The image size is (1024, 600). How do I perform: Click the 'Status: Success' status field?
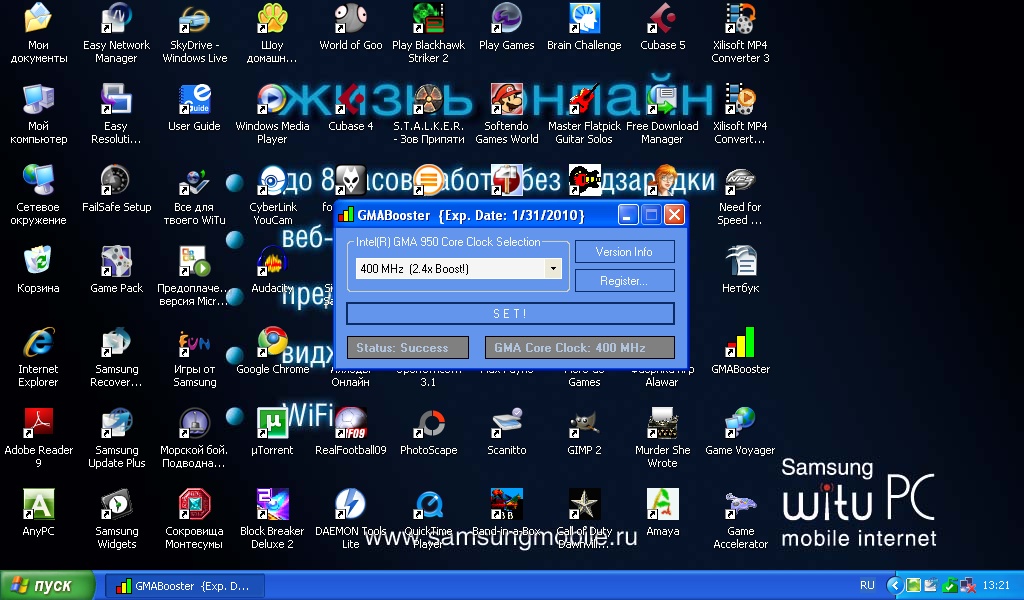point(408,347)
